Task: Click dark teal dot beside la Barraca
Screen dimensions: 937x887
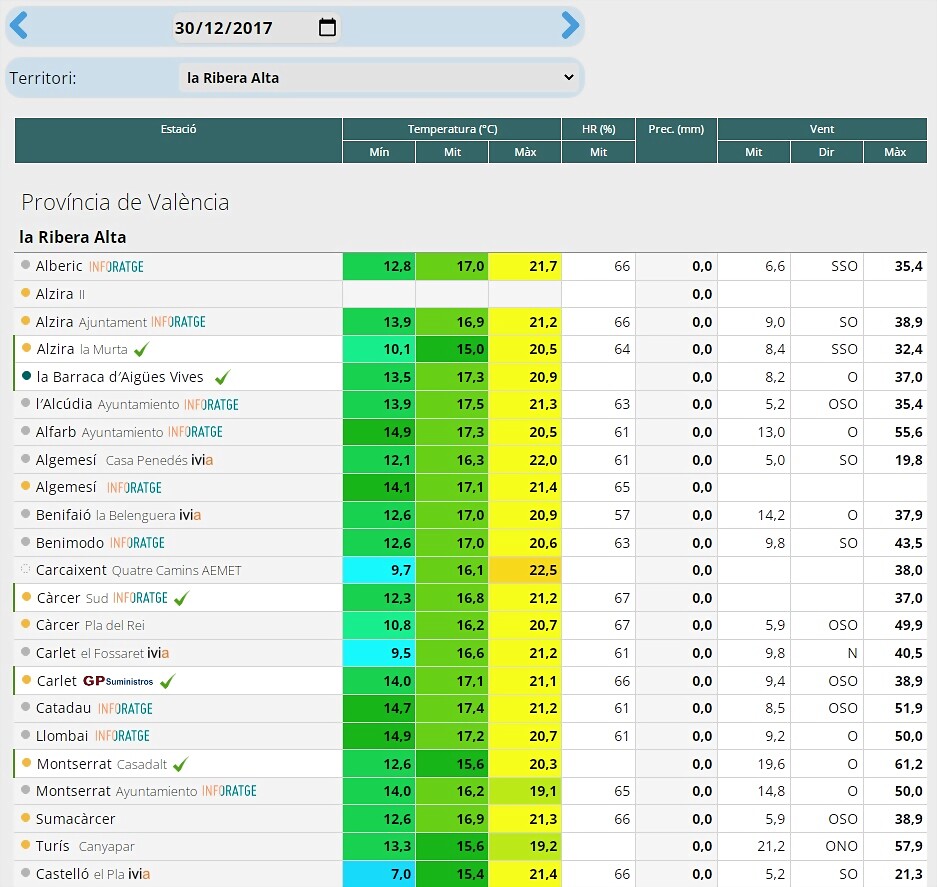Action: [26, 375]
